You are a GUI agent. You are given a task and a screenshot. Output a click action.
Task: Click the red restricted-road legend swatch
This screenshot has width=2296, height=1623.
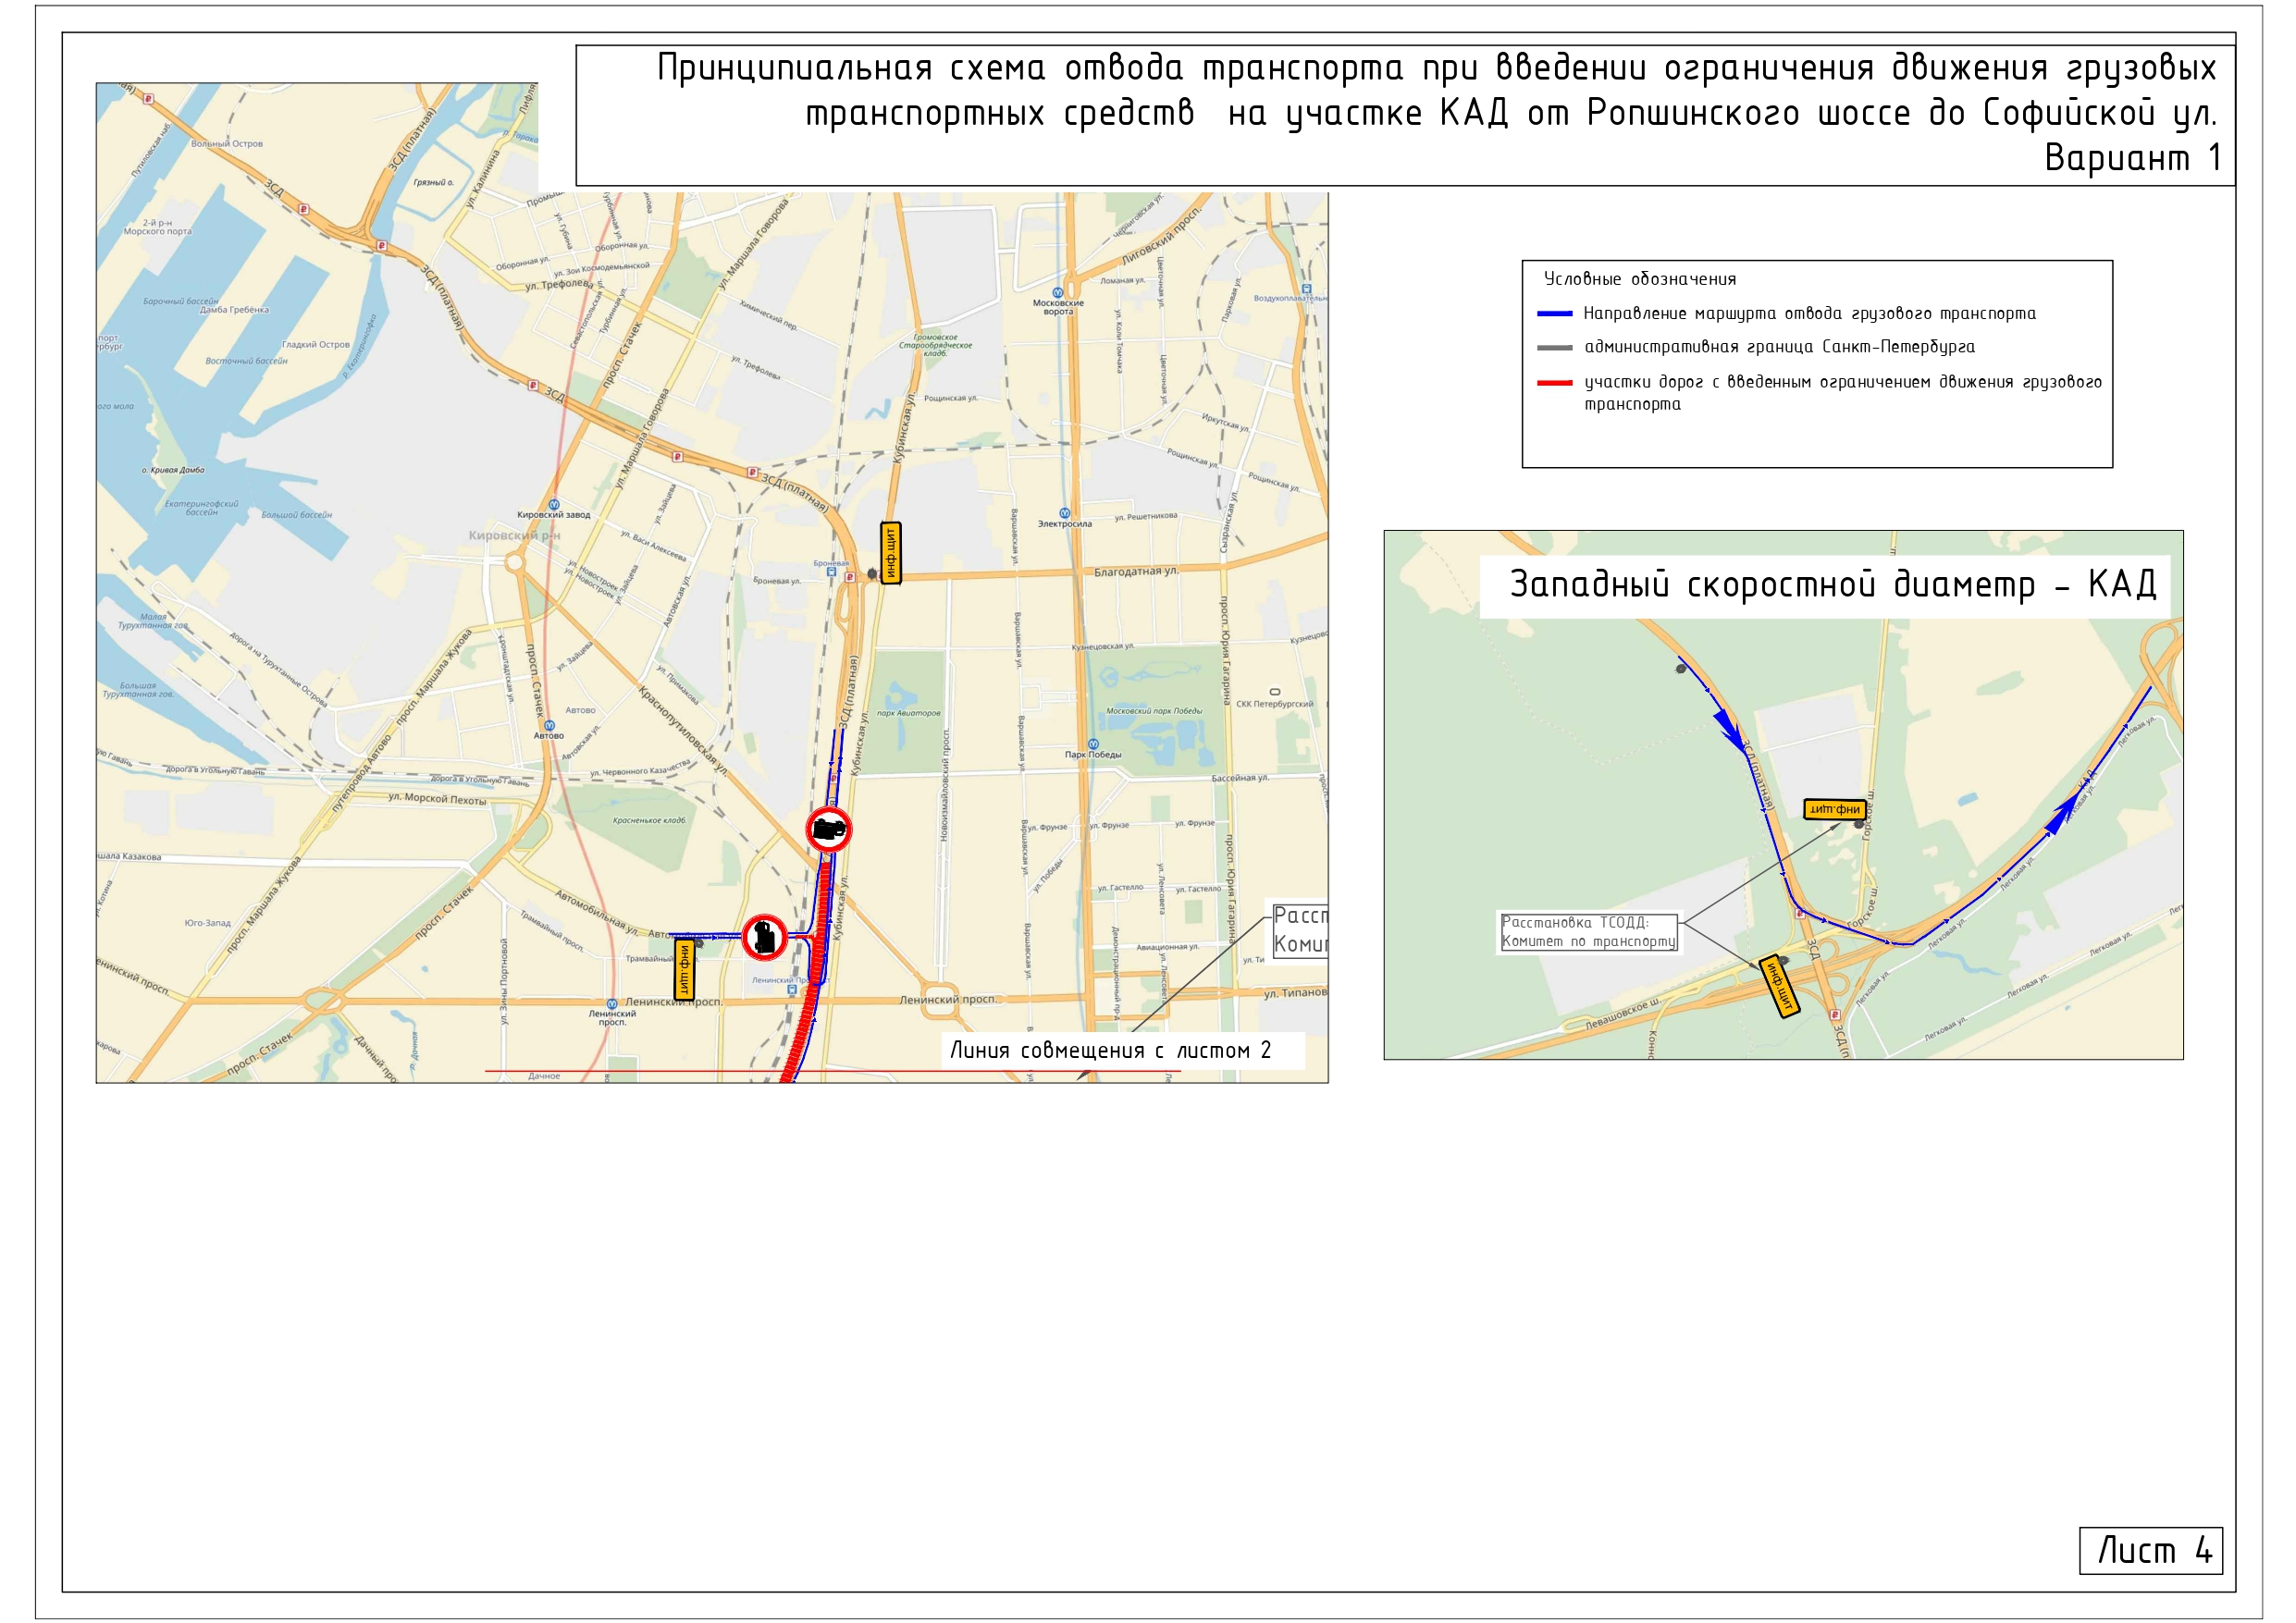[1554, 382]
